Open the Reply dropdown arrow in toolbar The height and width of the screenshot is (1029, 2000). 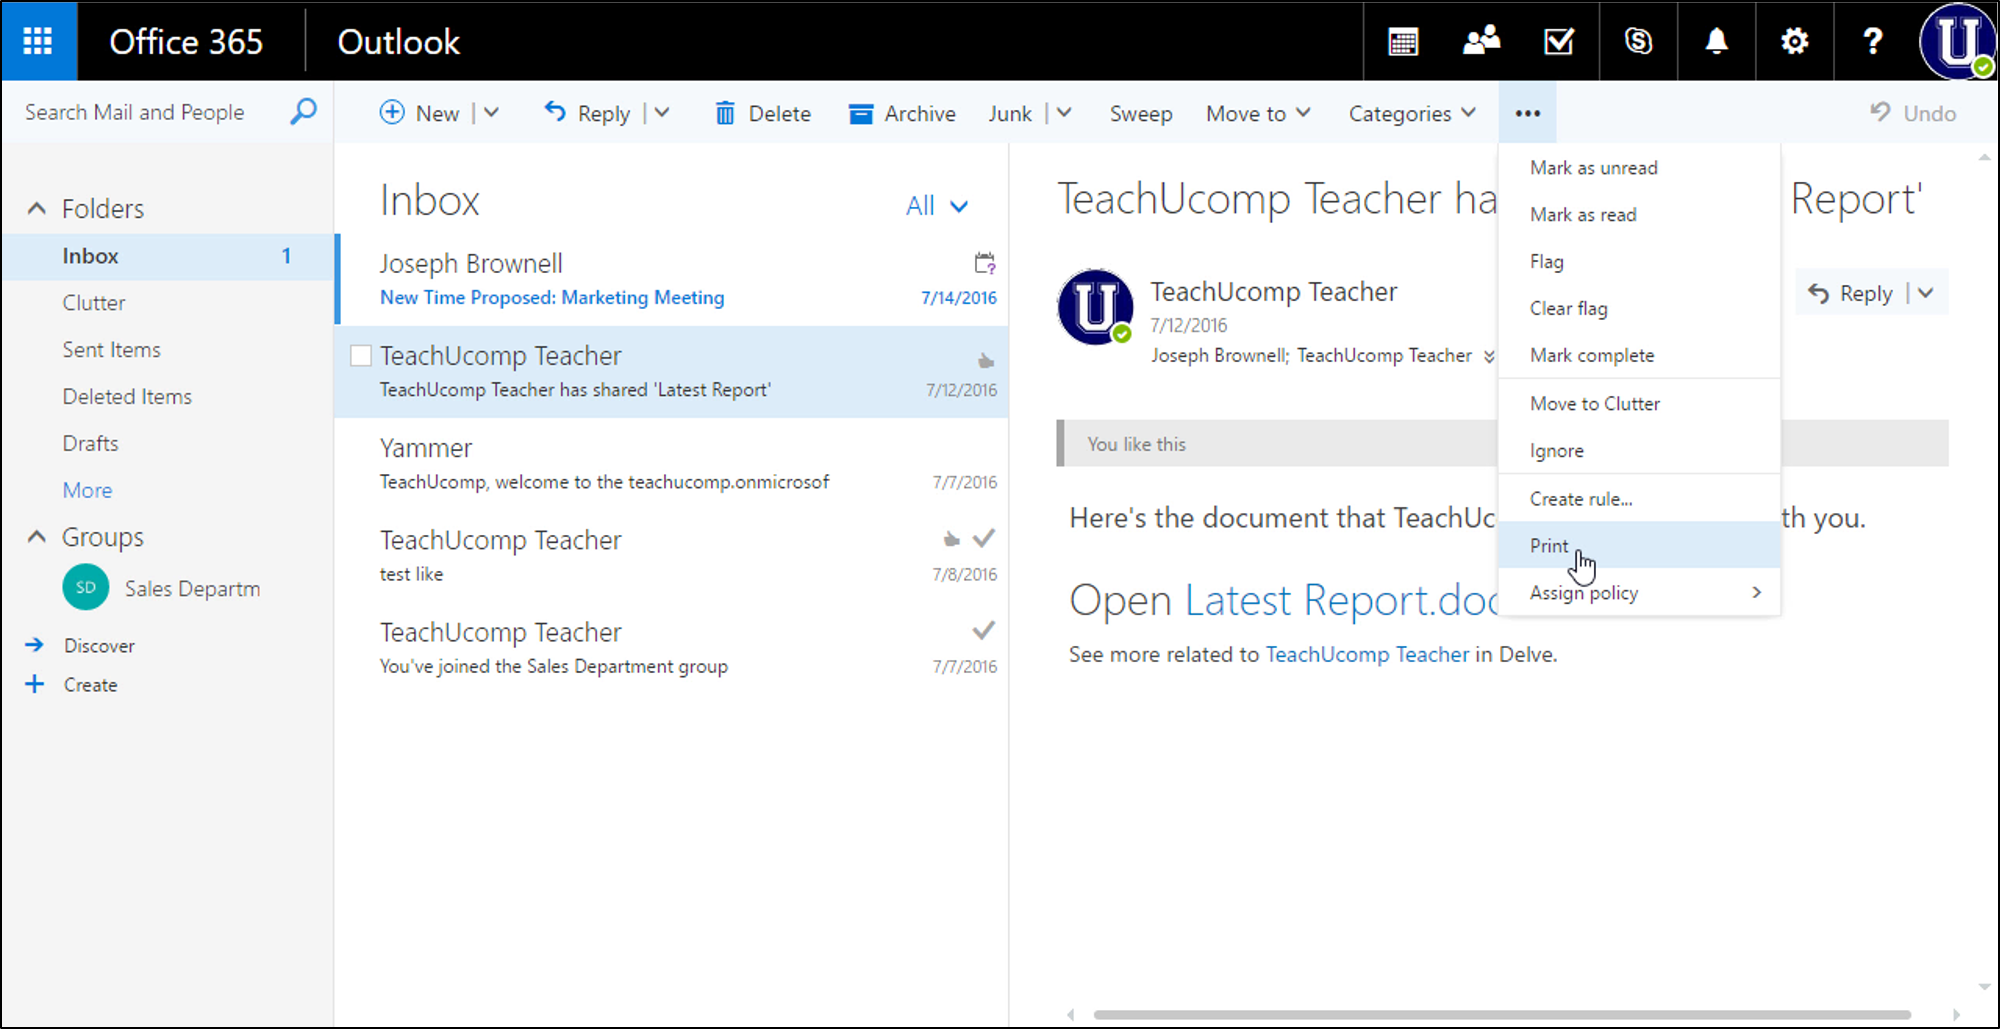[663, 113]
